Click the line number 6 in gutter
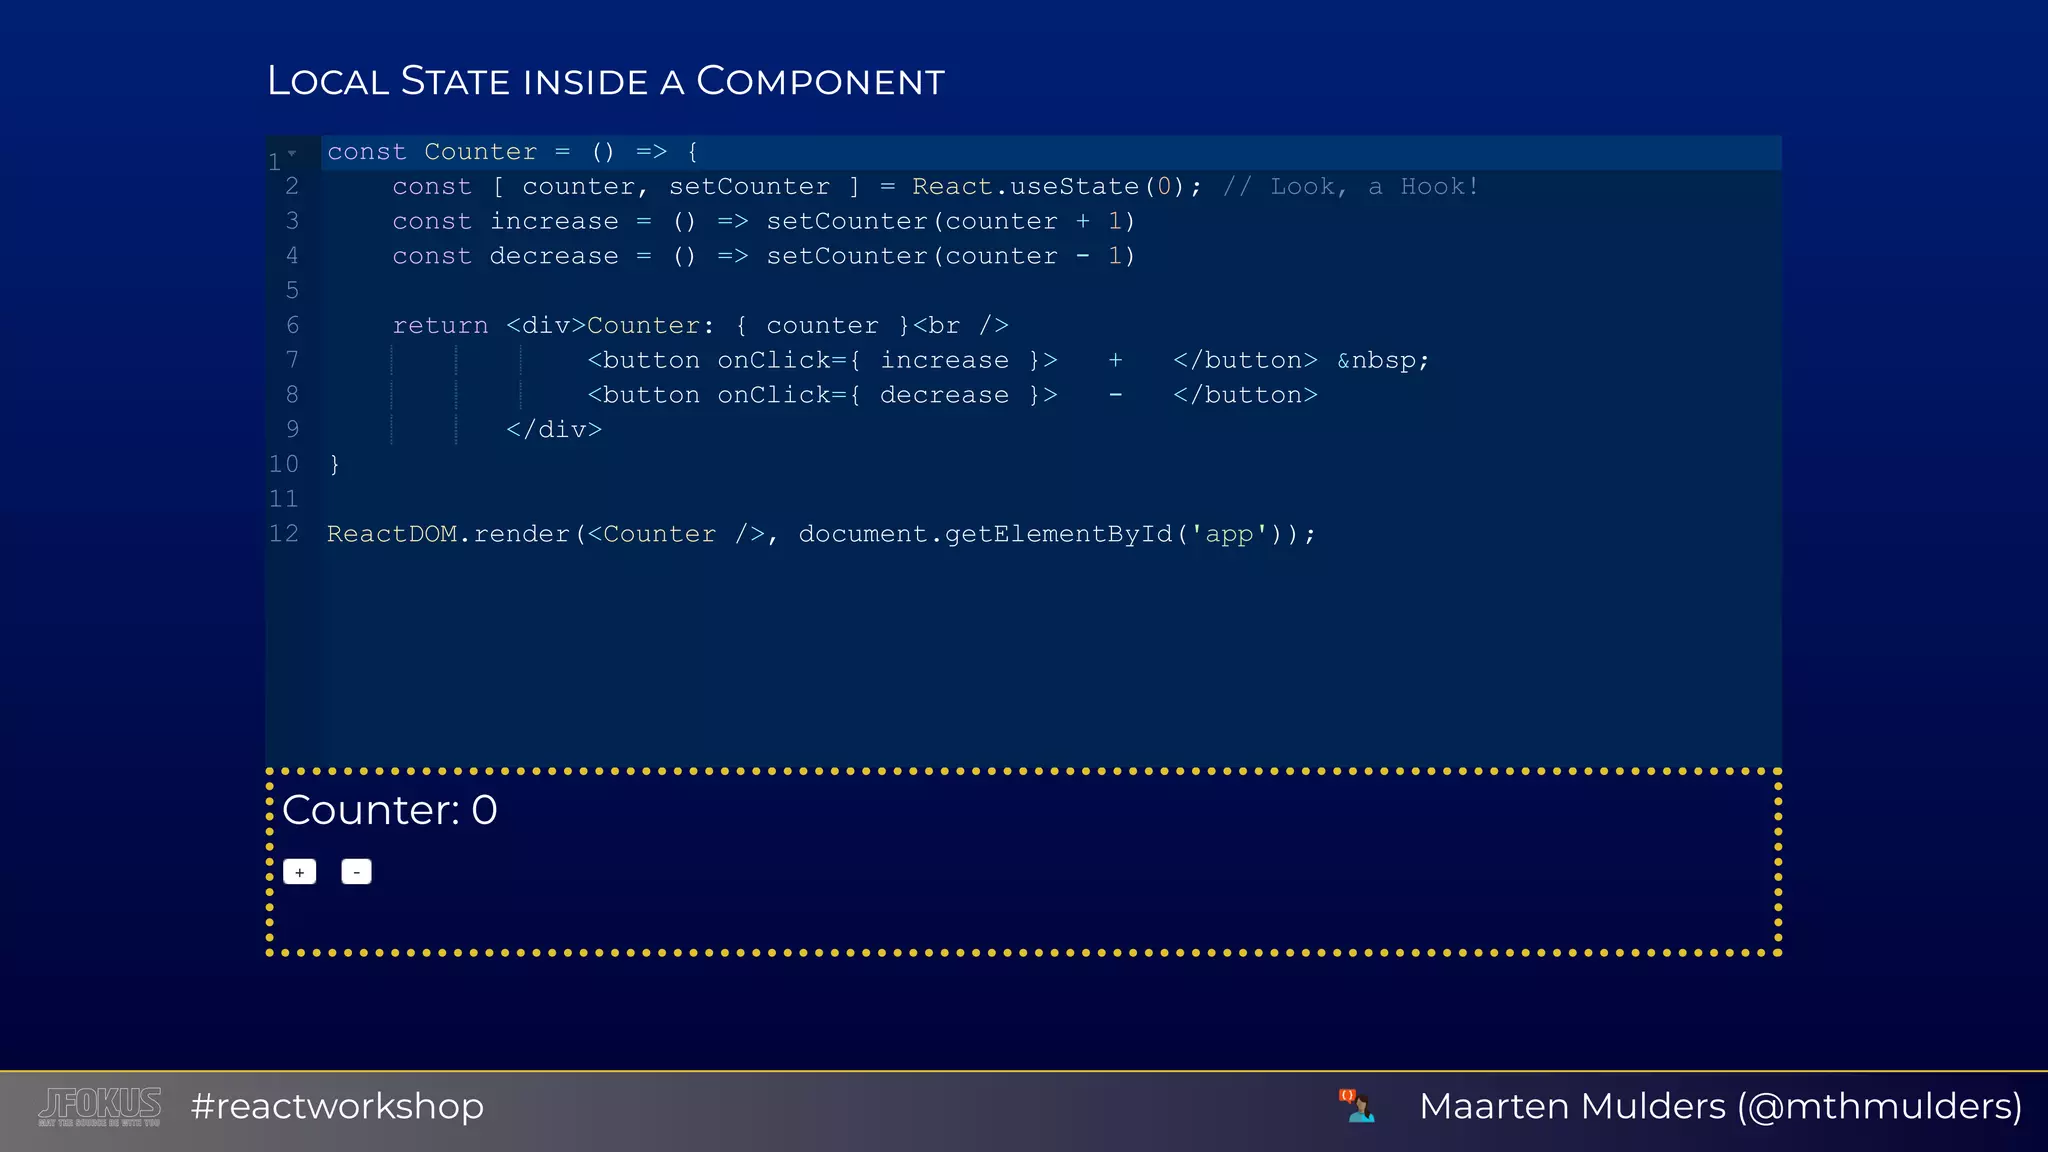Screen dimensions: 2048x1152 (292, 325)
